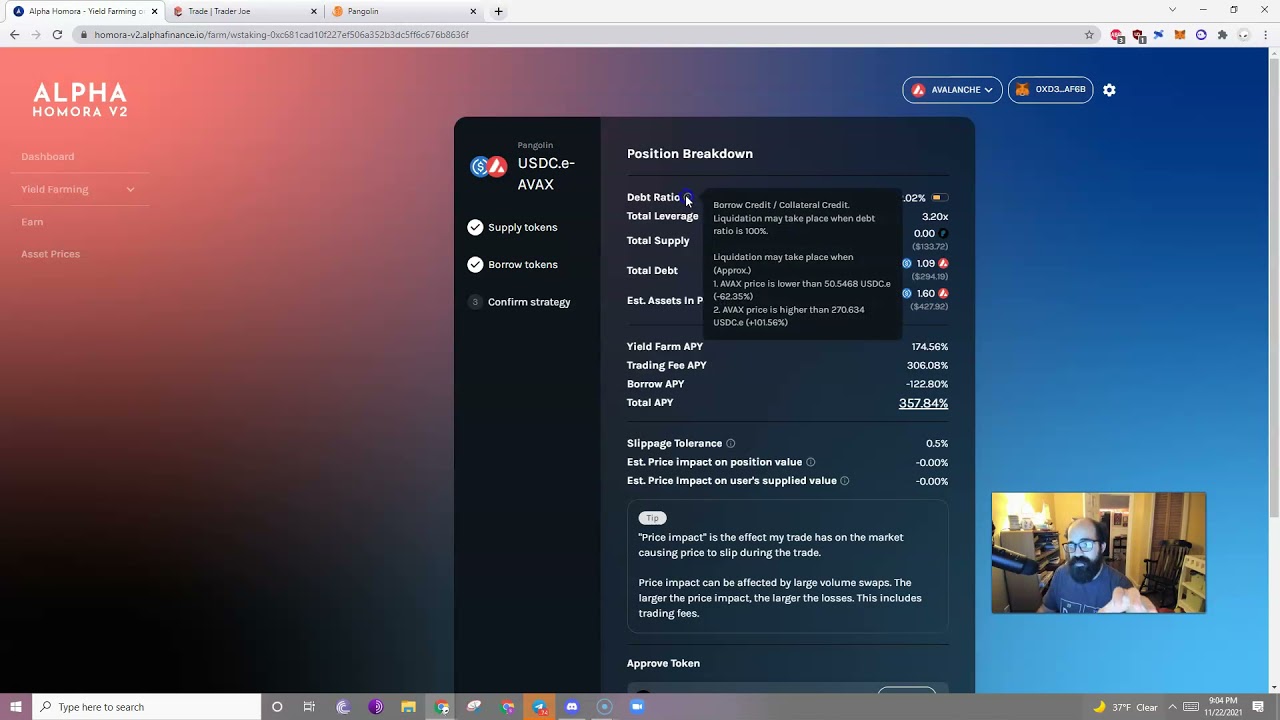Open the MetaMask fox browser extension
The image size is (1280, 720).
(1180, 35)
